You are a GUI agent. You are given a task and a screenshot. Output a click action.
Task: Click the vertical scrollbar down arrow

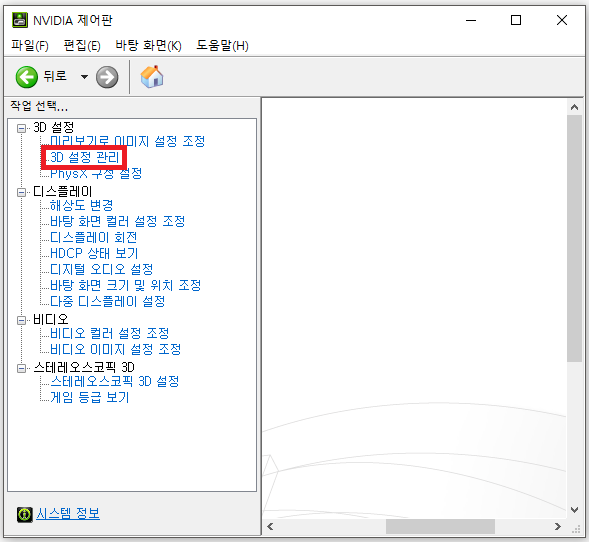tap(574, 510)
